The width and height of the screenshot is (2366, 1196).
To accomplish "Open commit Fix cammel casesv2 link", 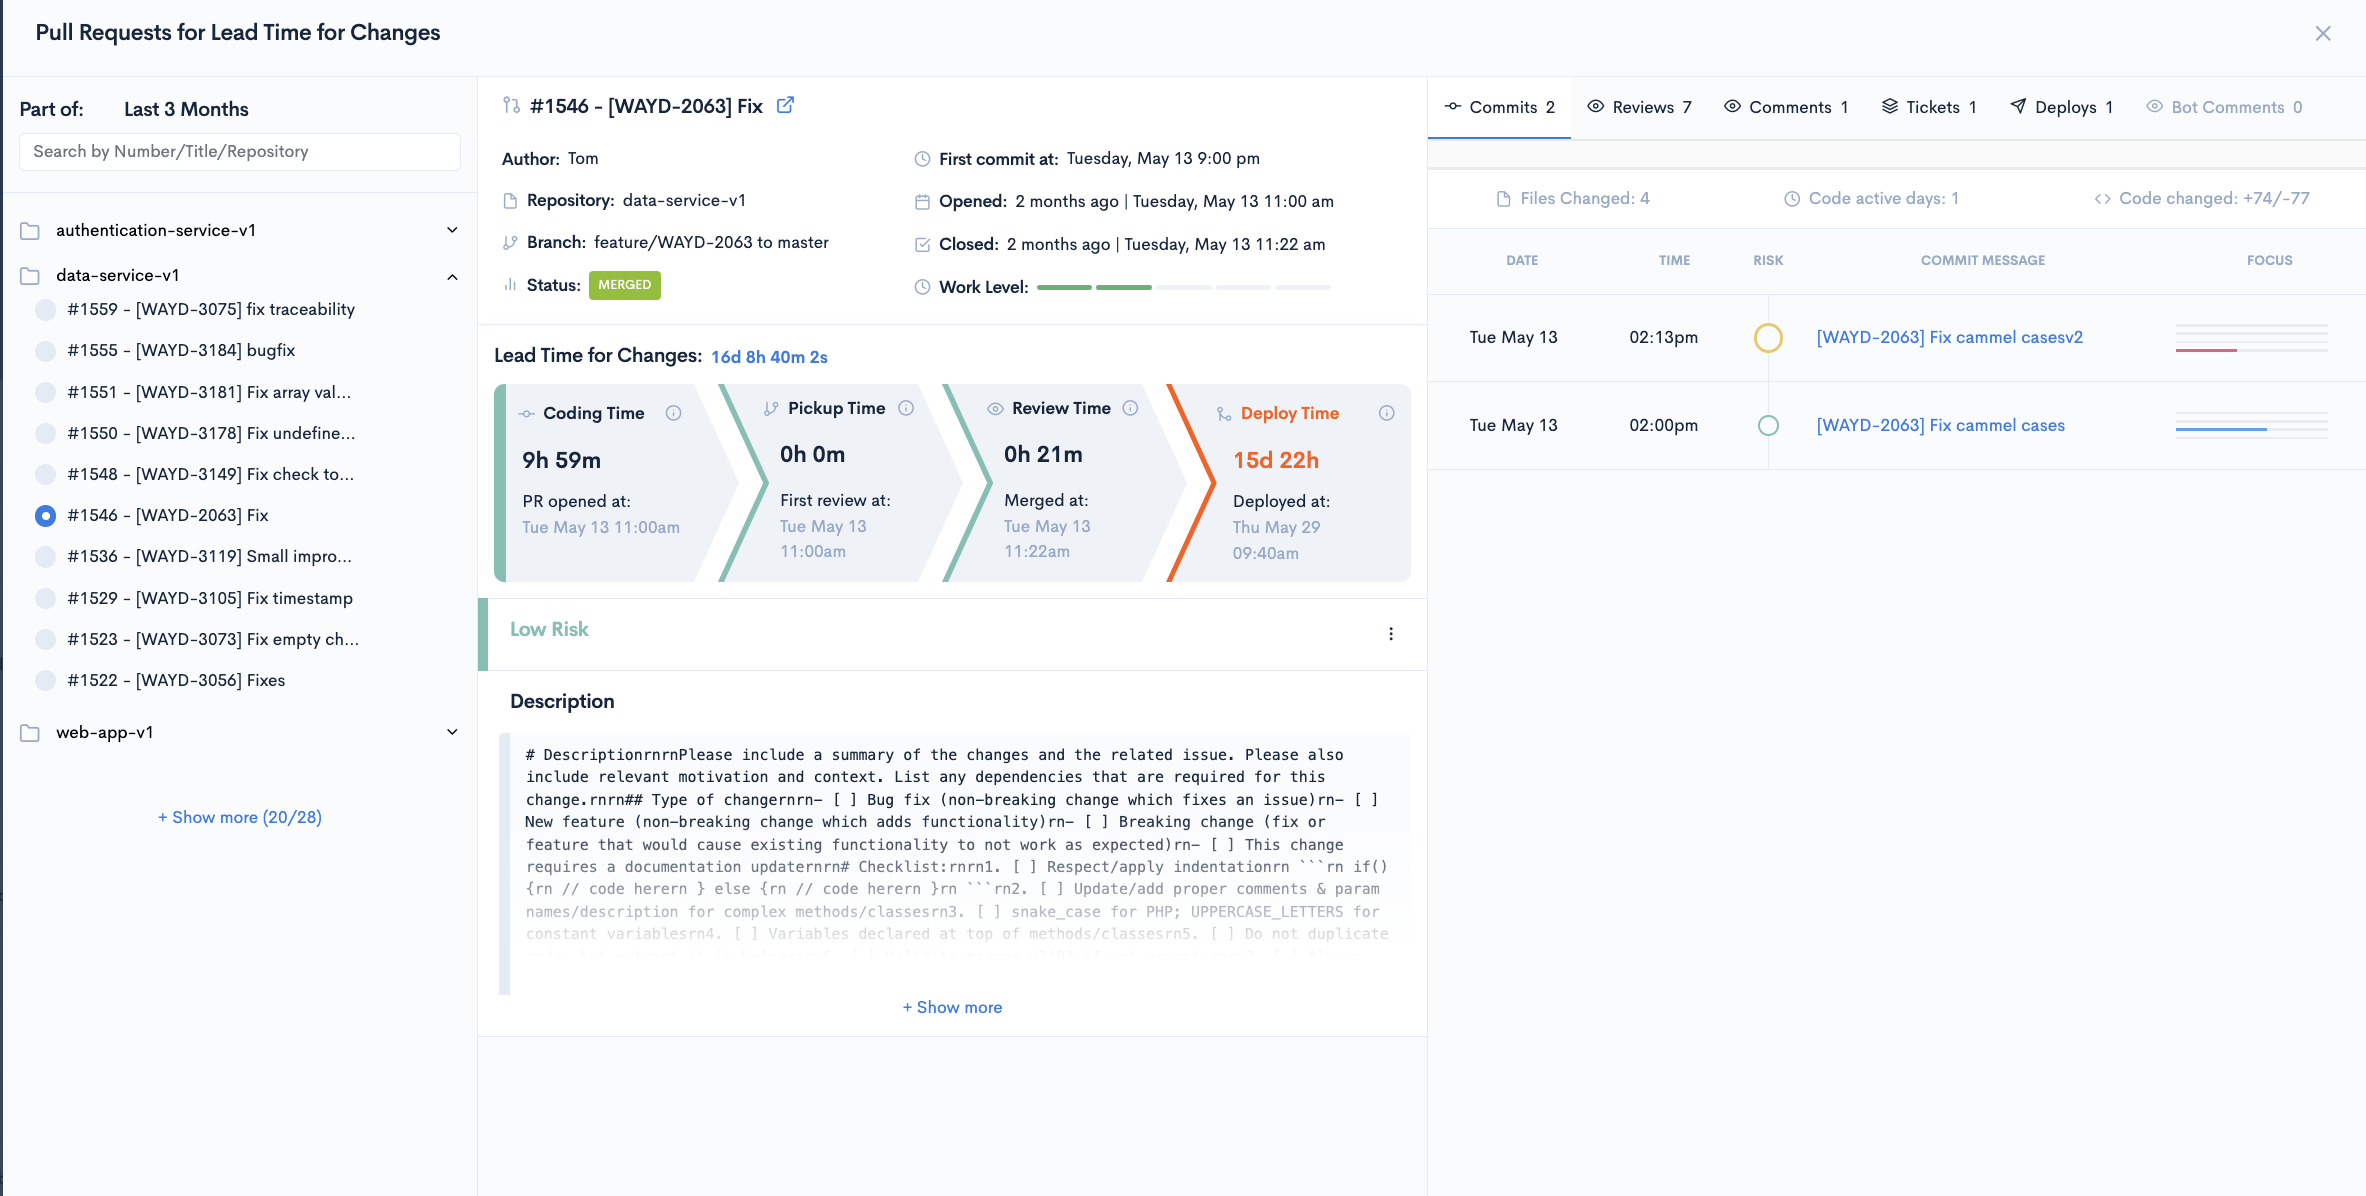I will [1949, 338].
